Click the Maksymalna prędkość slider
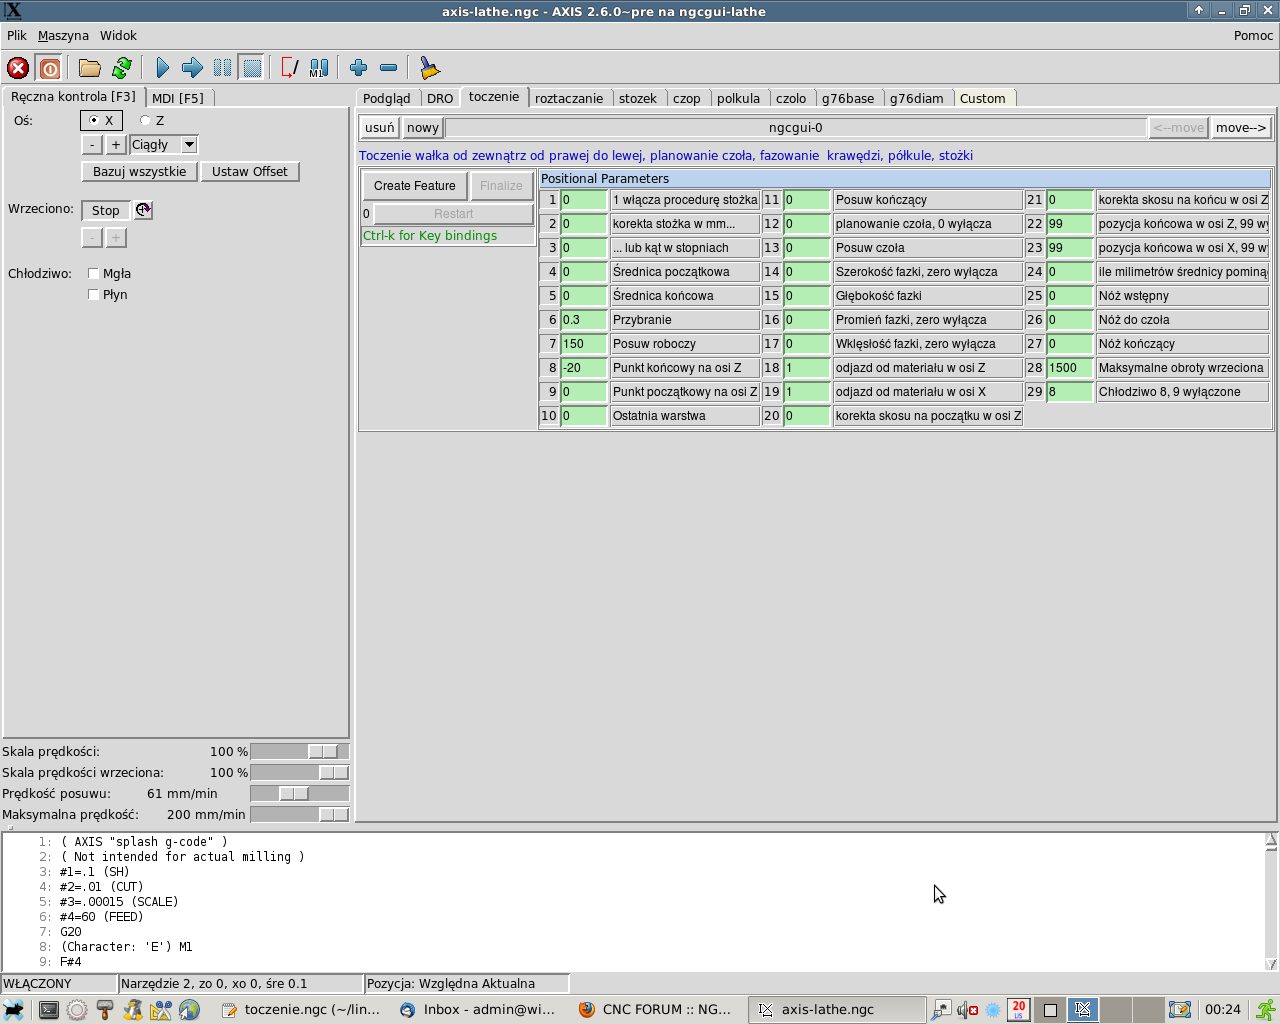The width and height of the screenshot is (1280, 1024). (x=300, y=815)
